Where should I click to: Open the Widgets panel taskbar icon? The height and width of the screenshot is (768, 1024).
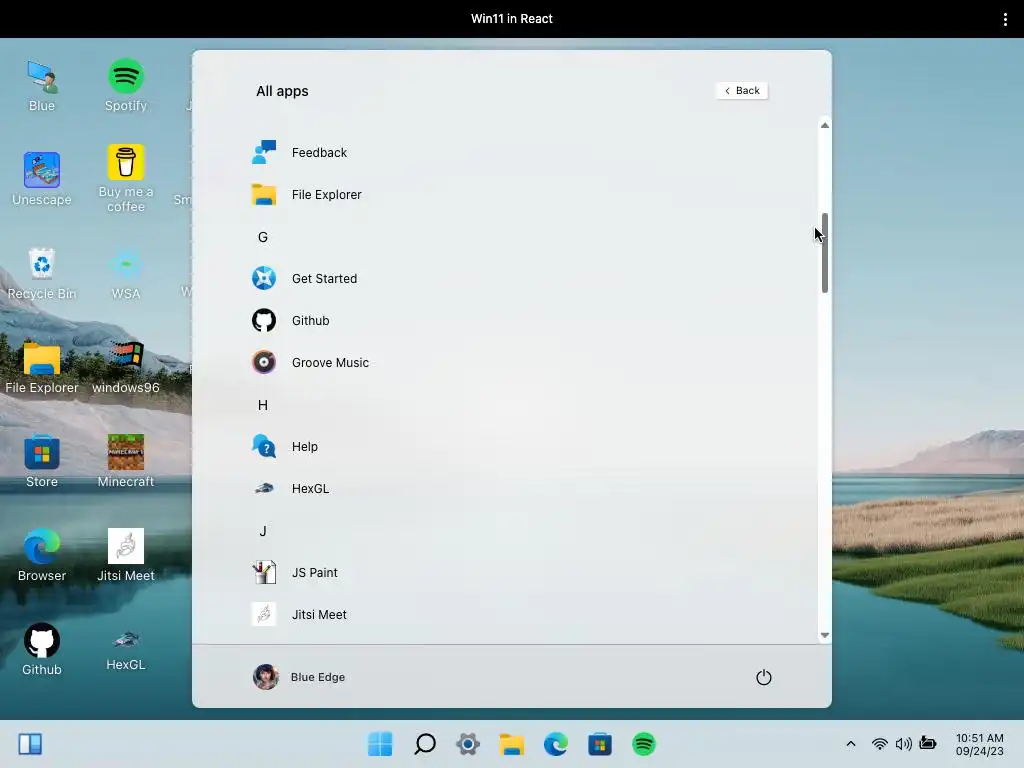coord(30,744)
